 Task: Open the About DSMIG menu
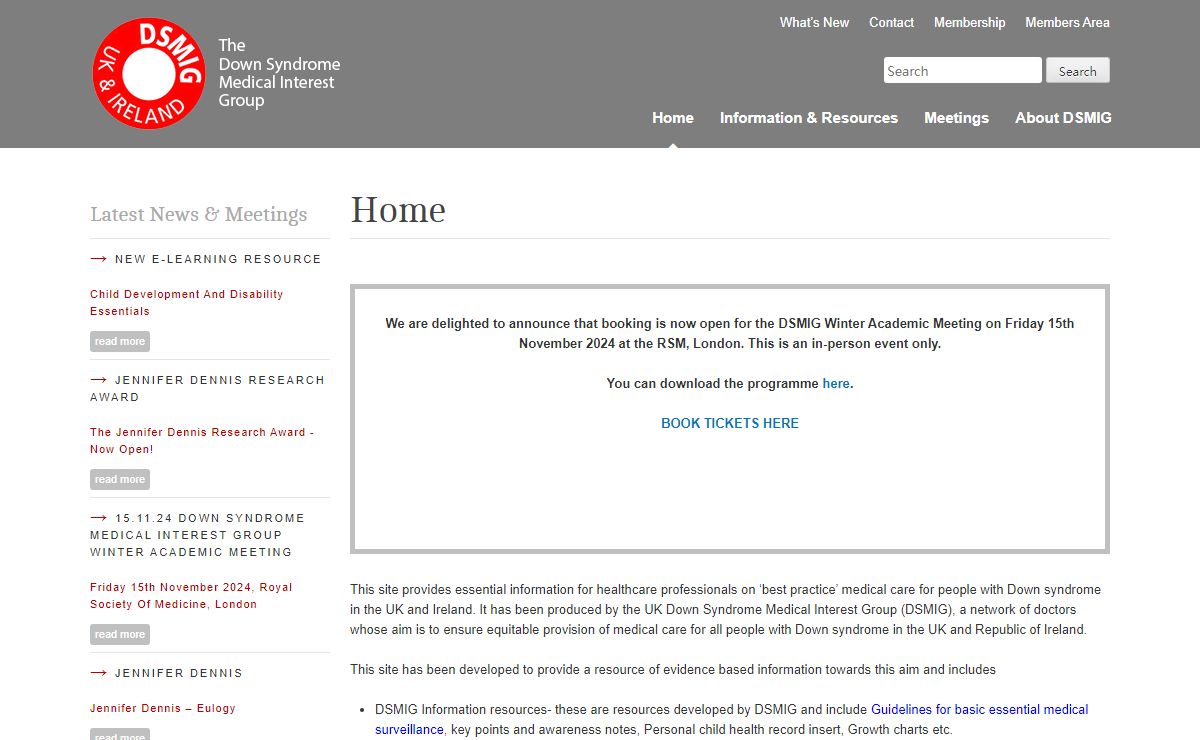(1063, 117)
